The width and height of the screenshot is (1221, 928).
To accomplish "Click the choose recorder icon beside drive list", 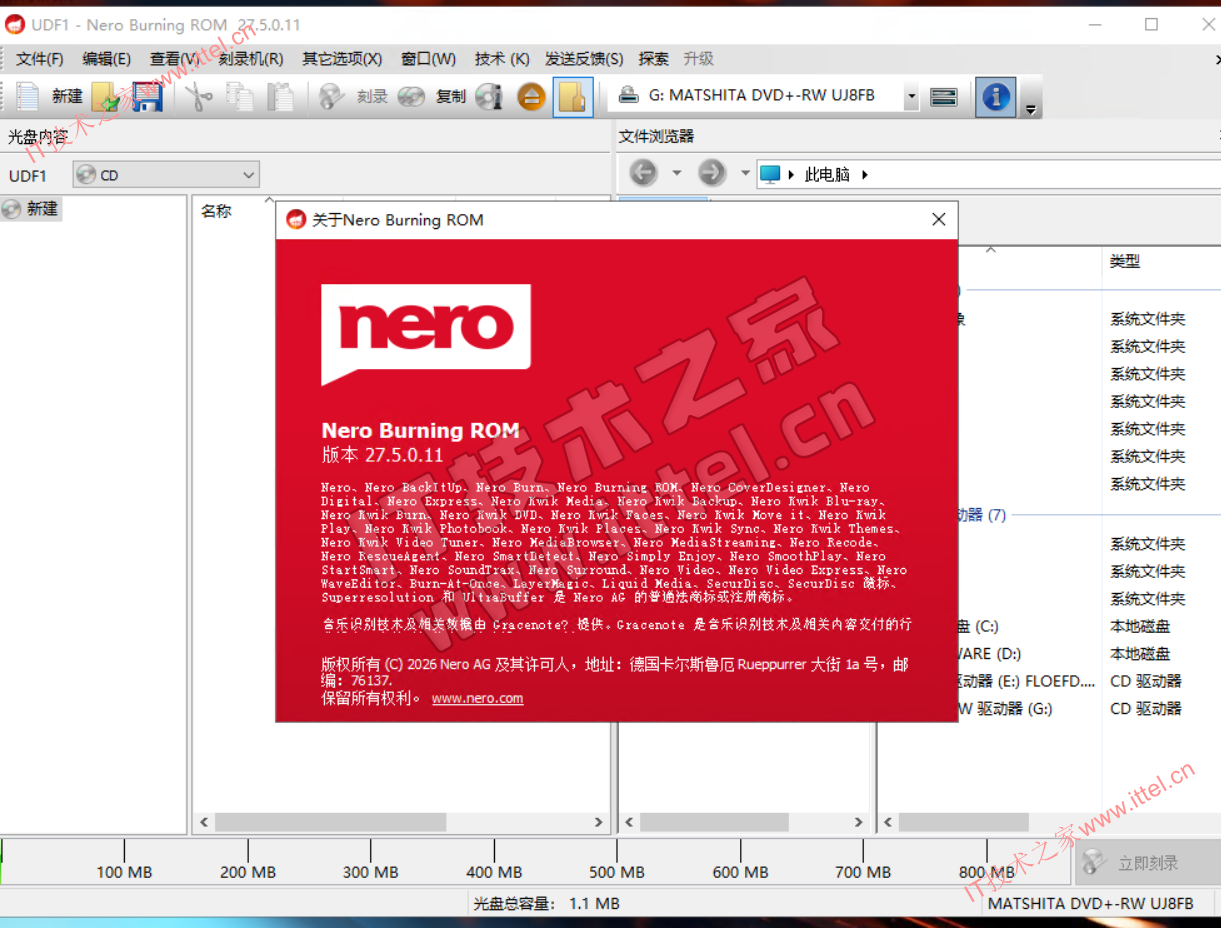I will [943, 97].
